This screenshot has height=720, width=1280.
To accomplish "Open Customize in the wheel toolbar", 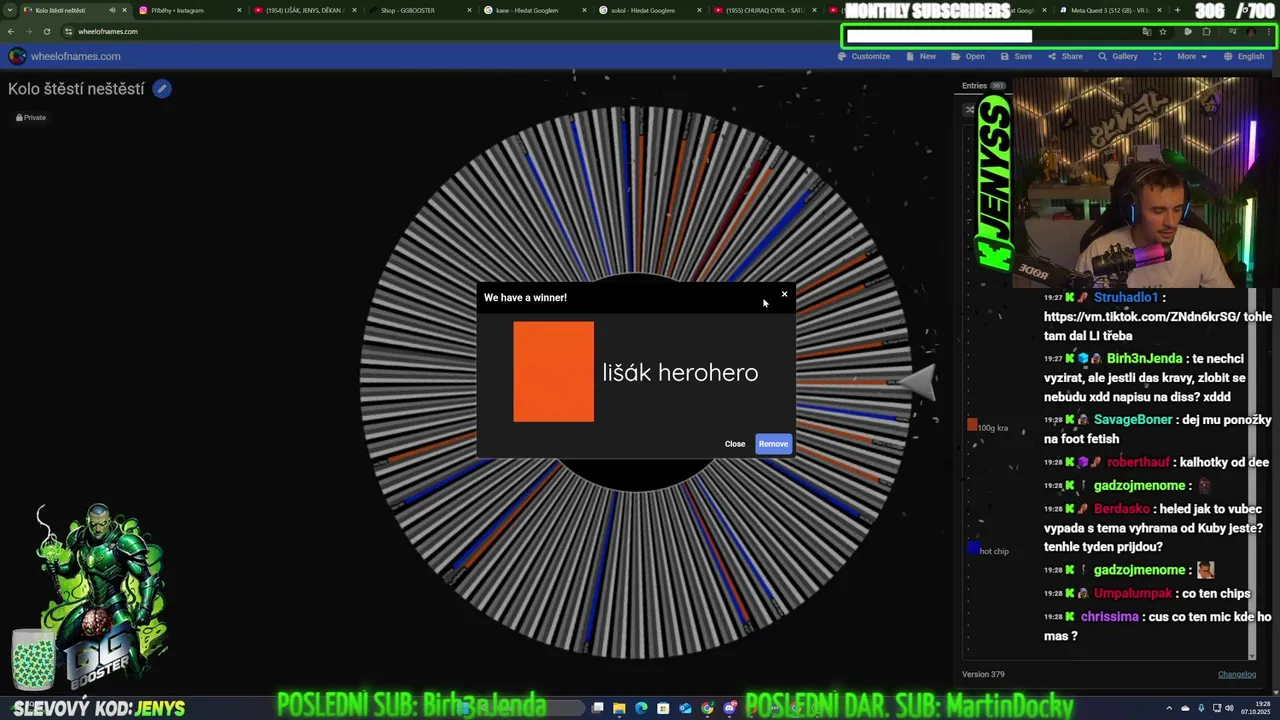I will pyautogui.click(x=864, y=56).
